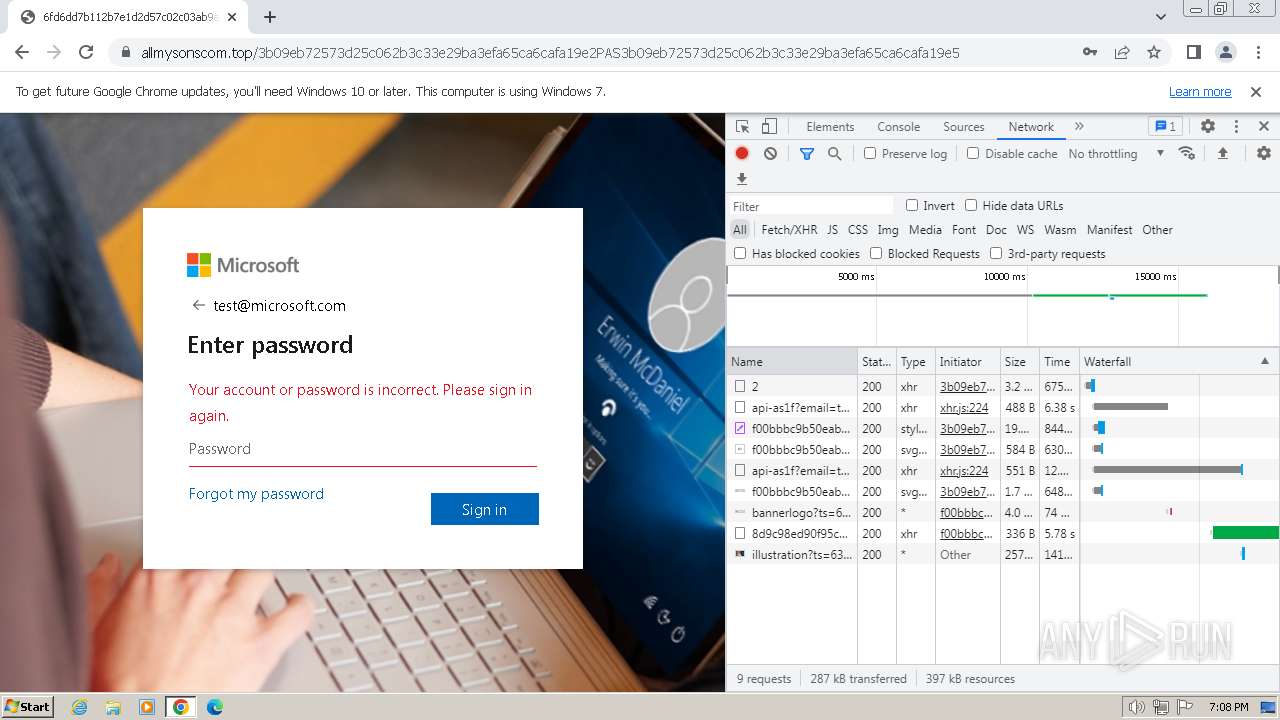Reload the page
The height and width of the screenshot is (720, 1280).
click(x=86, y=52)
